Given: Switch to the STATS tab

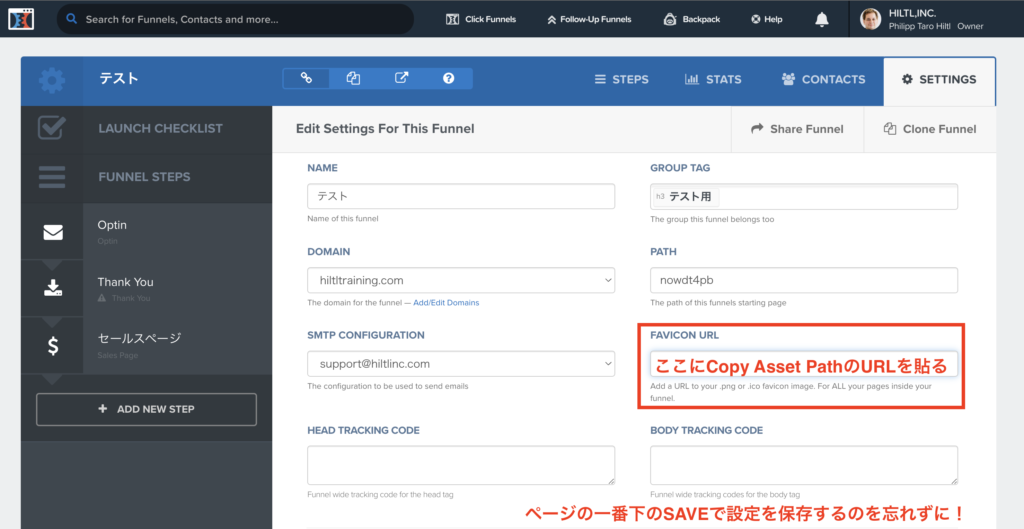Looking at the screenshot, I should tap(712, 79).
